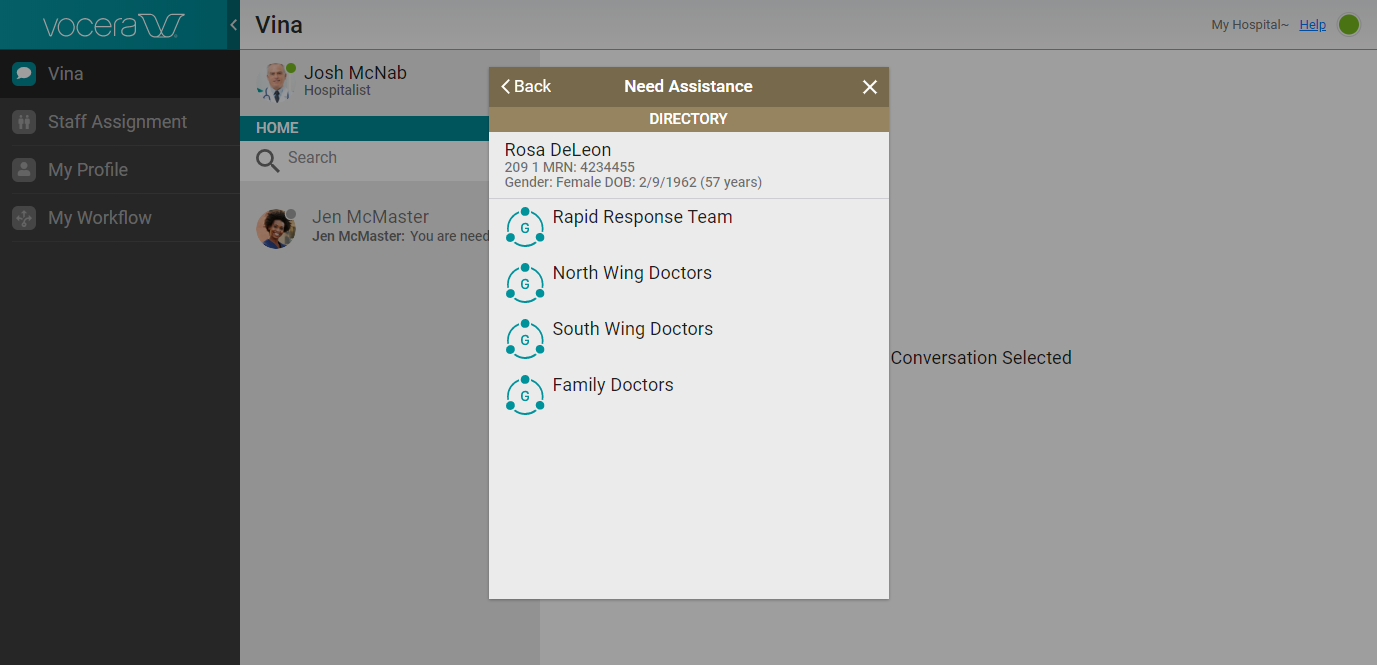Click the green presence status indicator
1377x665 pixels.
(1349, 25)
